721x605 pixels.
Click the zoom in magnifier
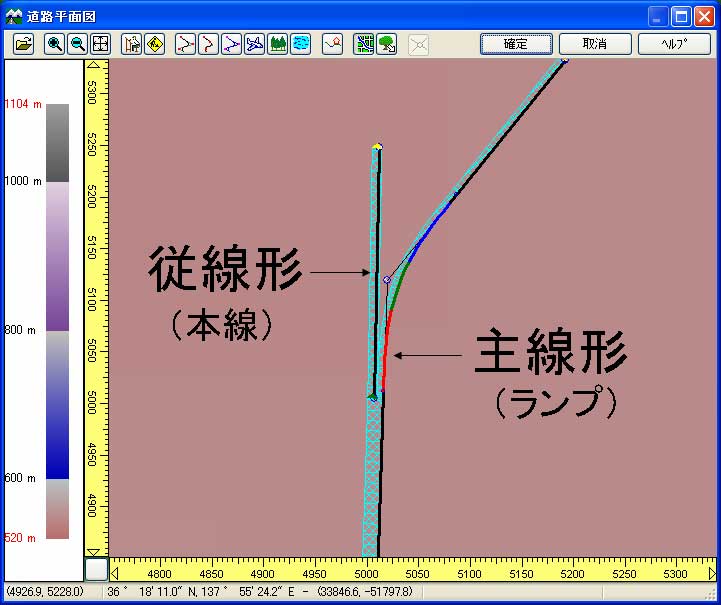55,44
